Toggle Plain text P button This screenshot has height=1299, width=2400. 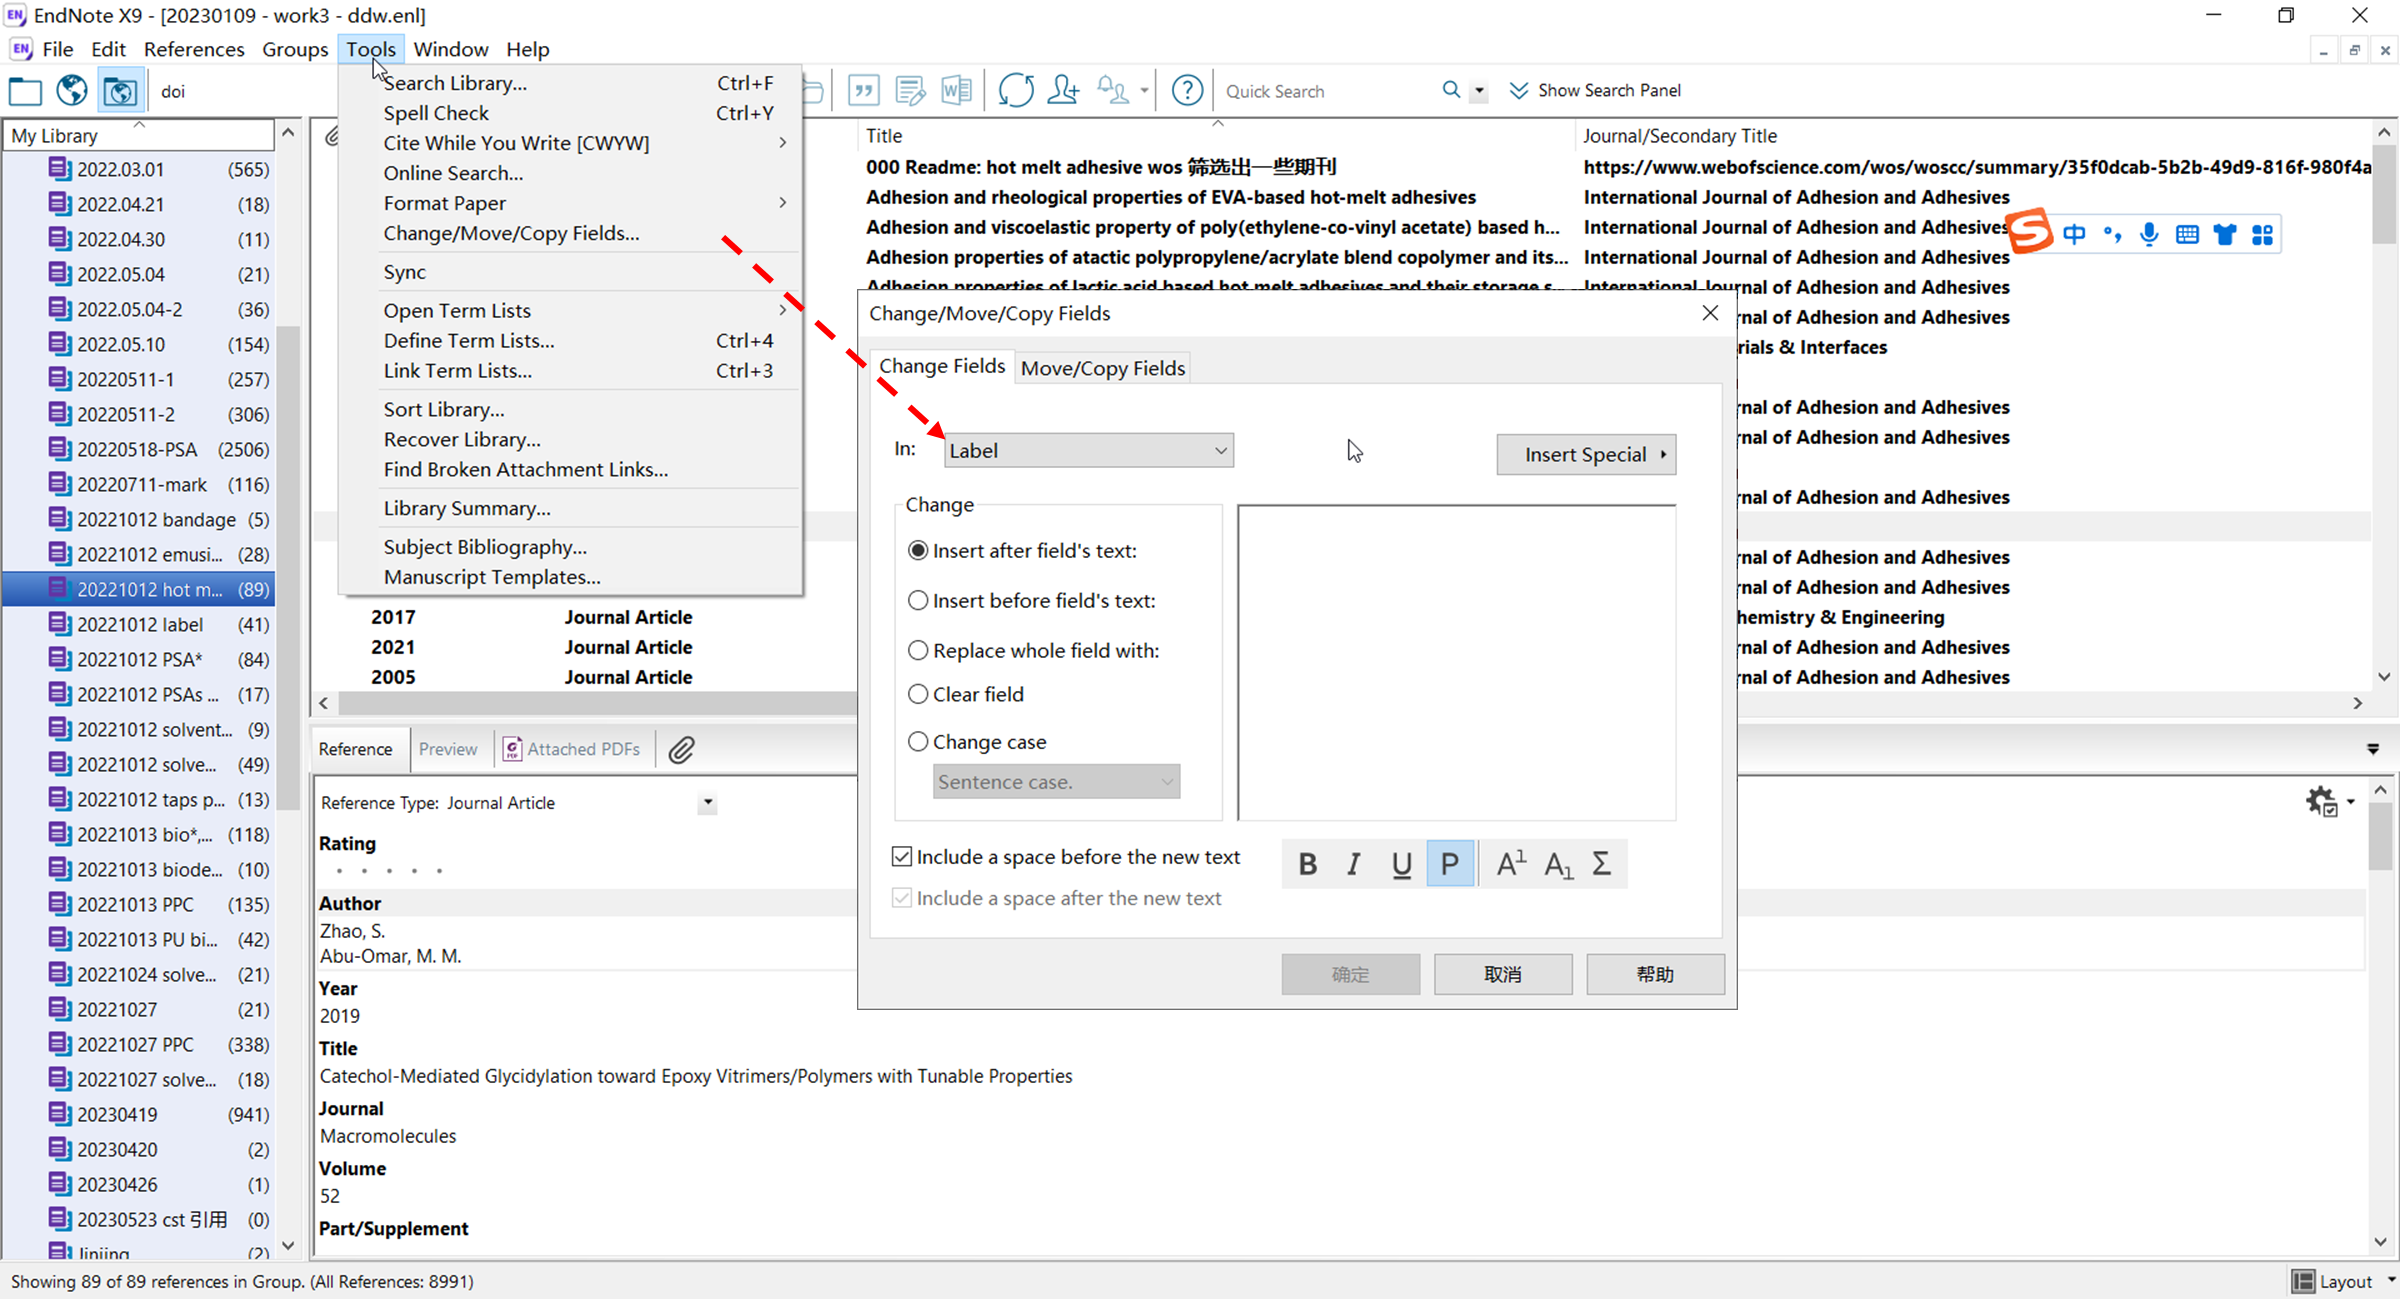coord(1450,864)
